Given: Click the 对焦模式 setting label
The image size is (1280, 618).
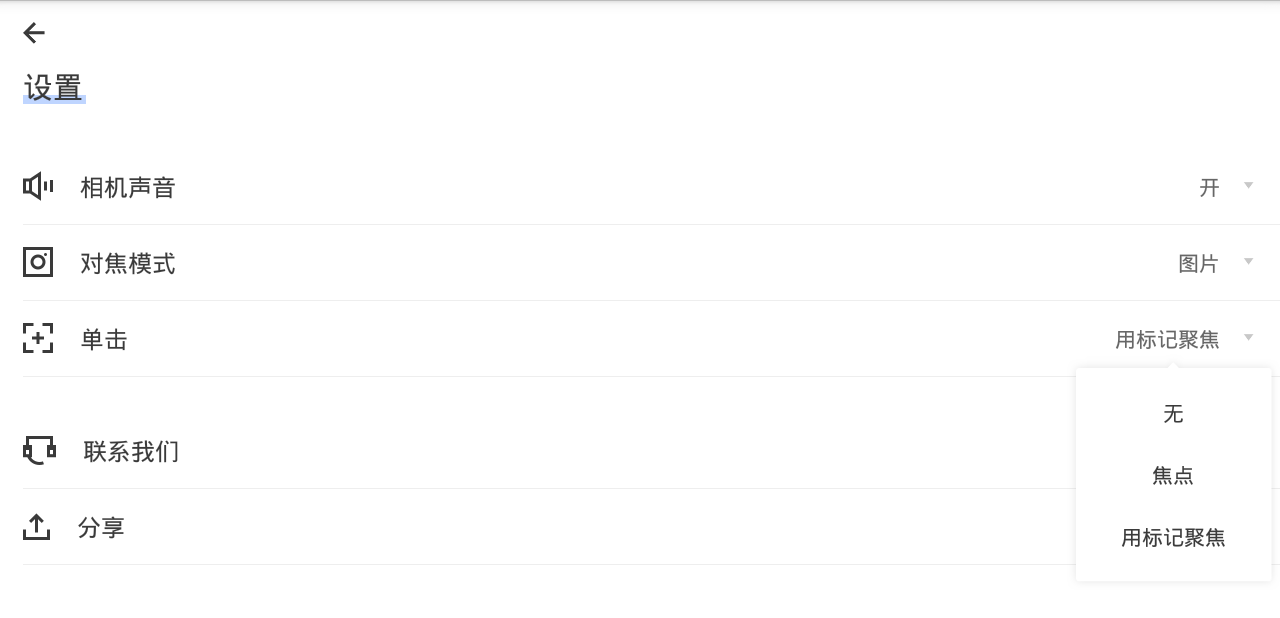Looking at the screenshot, I should (128, 263).
